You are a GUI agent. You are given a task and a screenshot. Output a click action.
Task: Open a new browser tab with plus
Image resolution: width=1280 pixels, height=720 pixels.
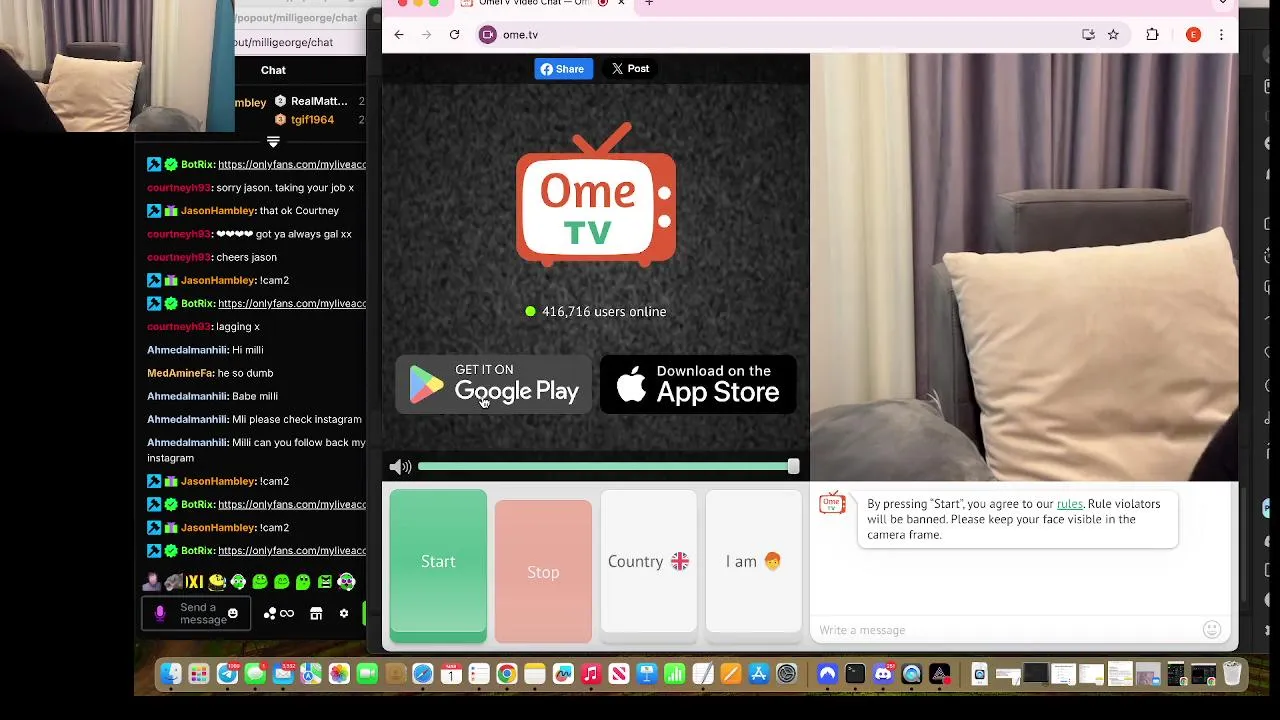(x=649, y=3)
